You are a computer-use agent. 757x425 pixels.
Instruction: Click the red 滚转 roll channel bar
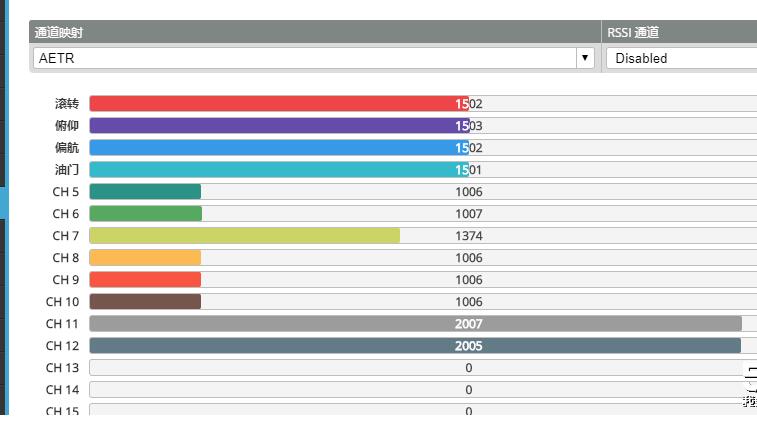[278, 104]
